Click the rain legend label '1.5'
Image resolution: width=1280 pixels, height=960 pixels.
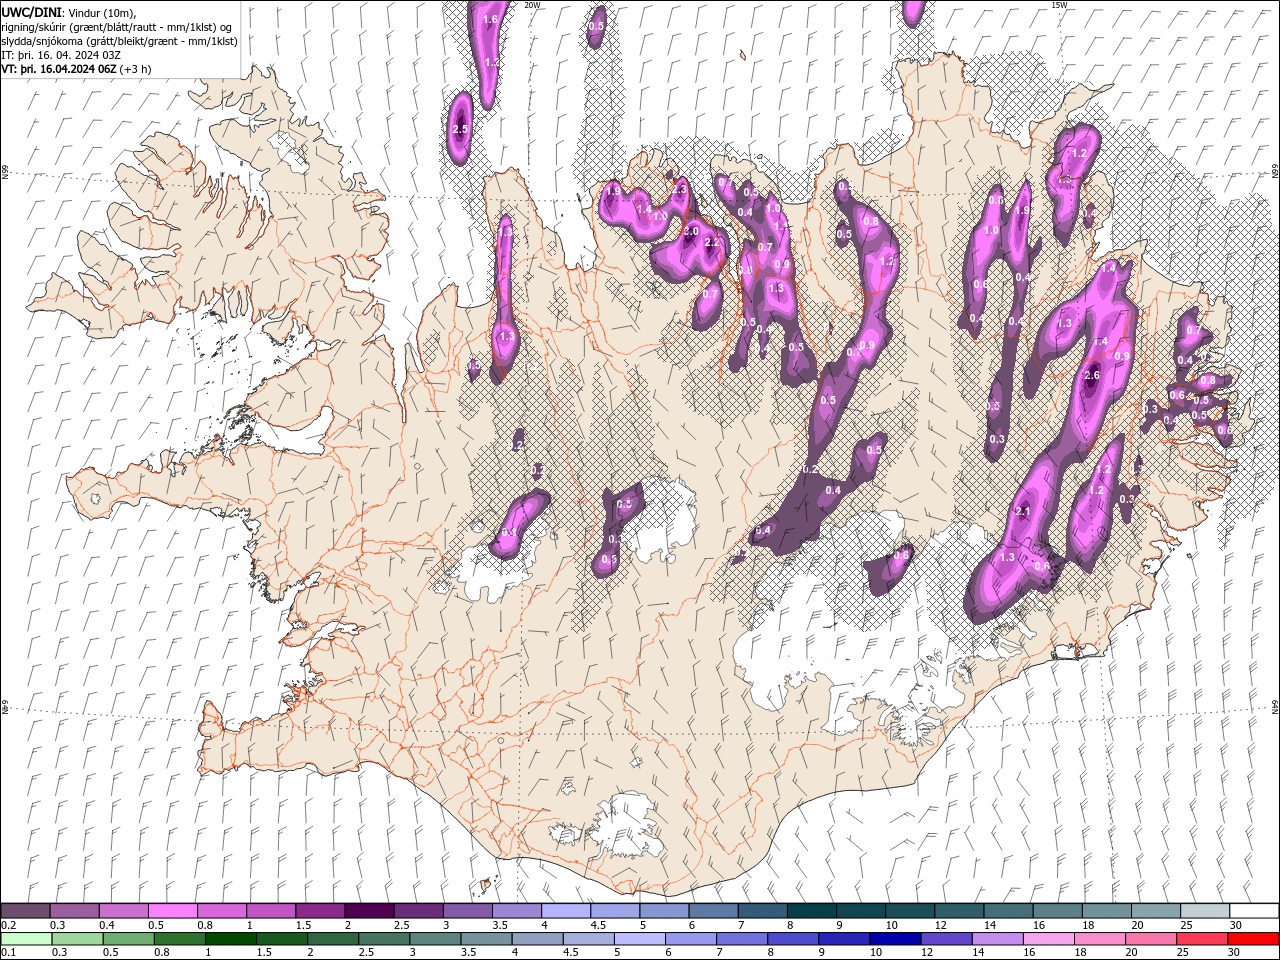pyautogui.click(x=265, y=953)
